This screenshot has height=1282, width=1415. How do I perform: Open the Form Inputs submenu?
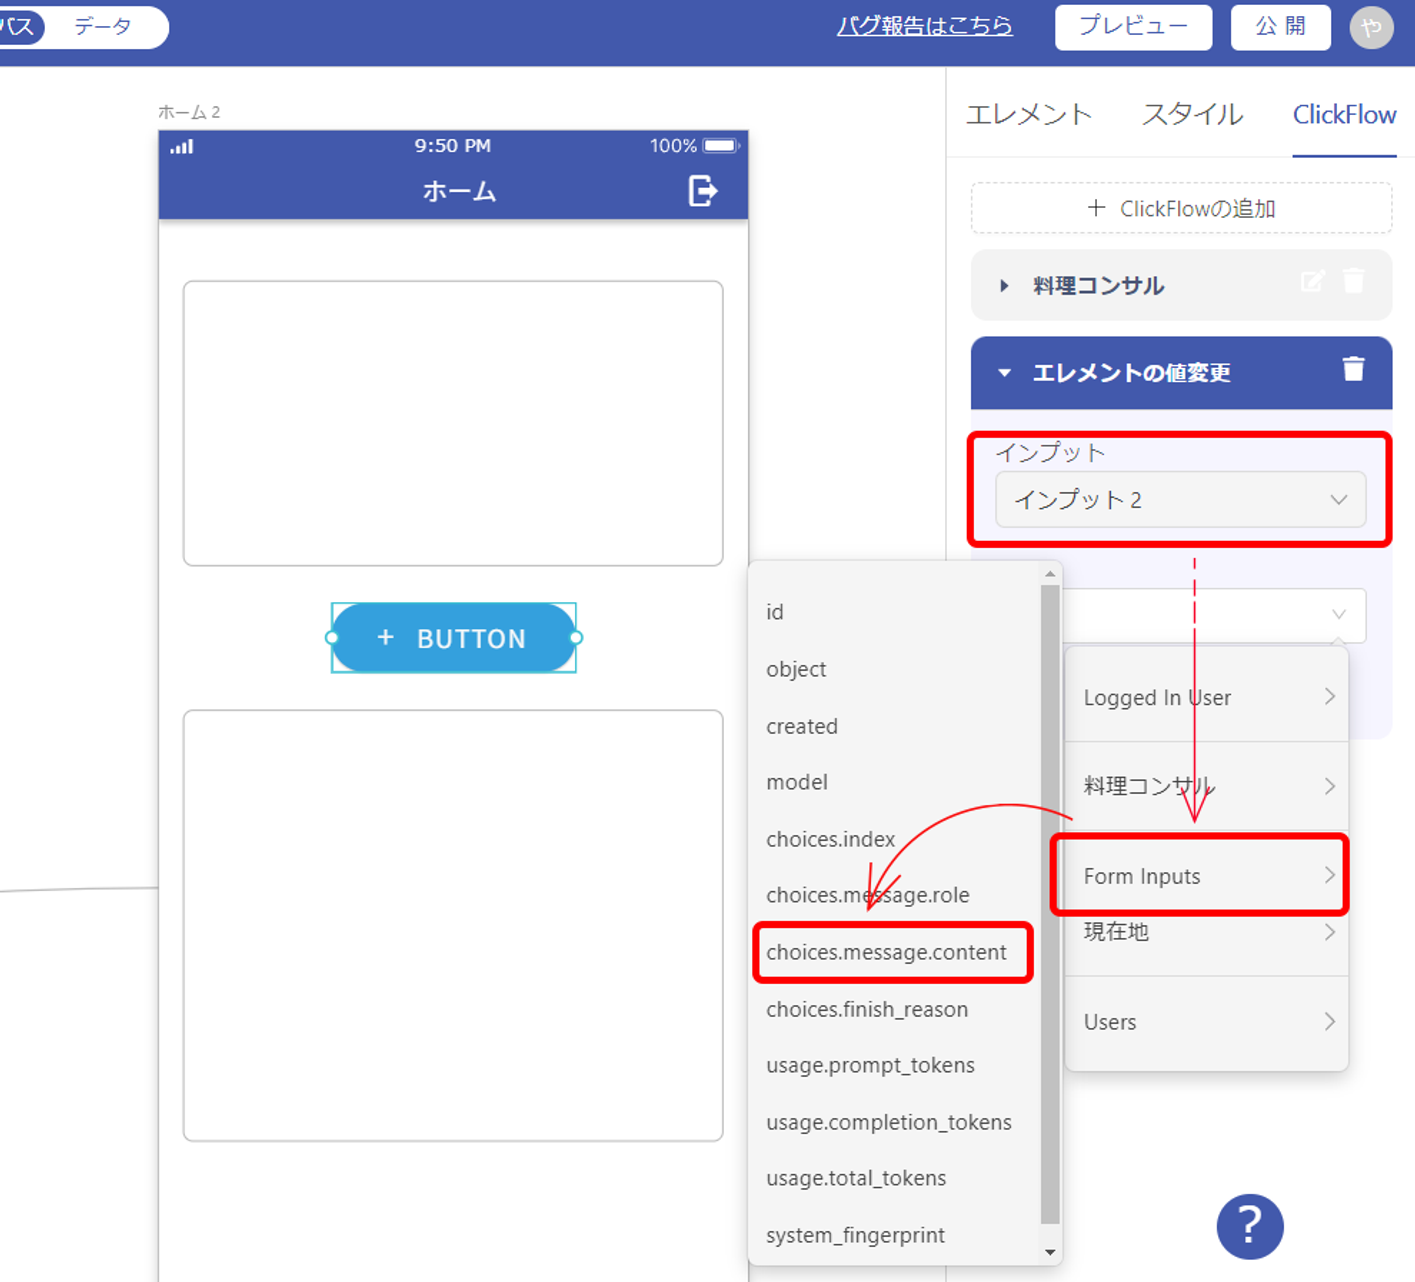(1199, 875)
